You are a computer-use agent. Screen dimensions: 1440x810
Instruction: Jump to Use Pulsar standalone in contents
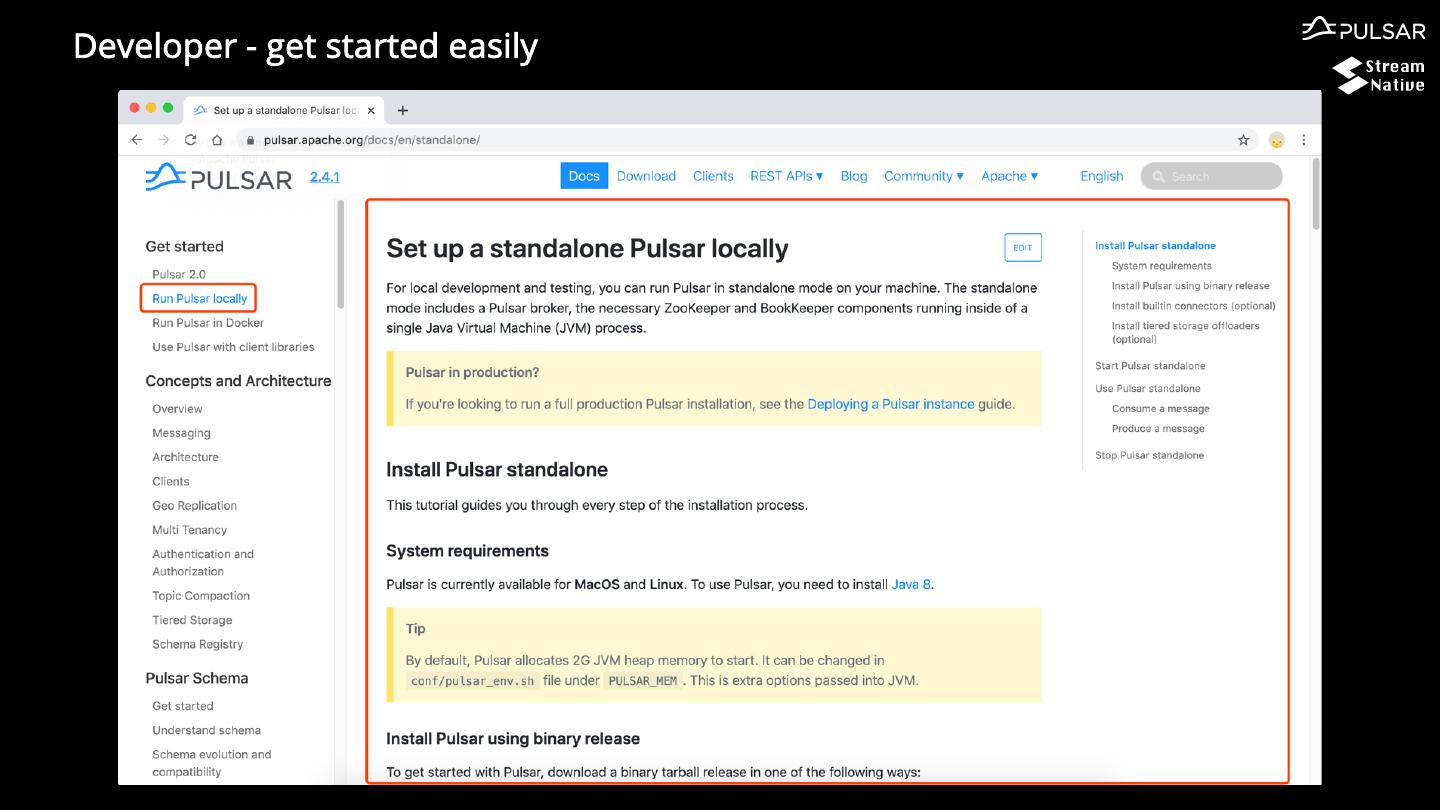pyautogui.click(x=1147, y=389)
